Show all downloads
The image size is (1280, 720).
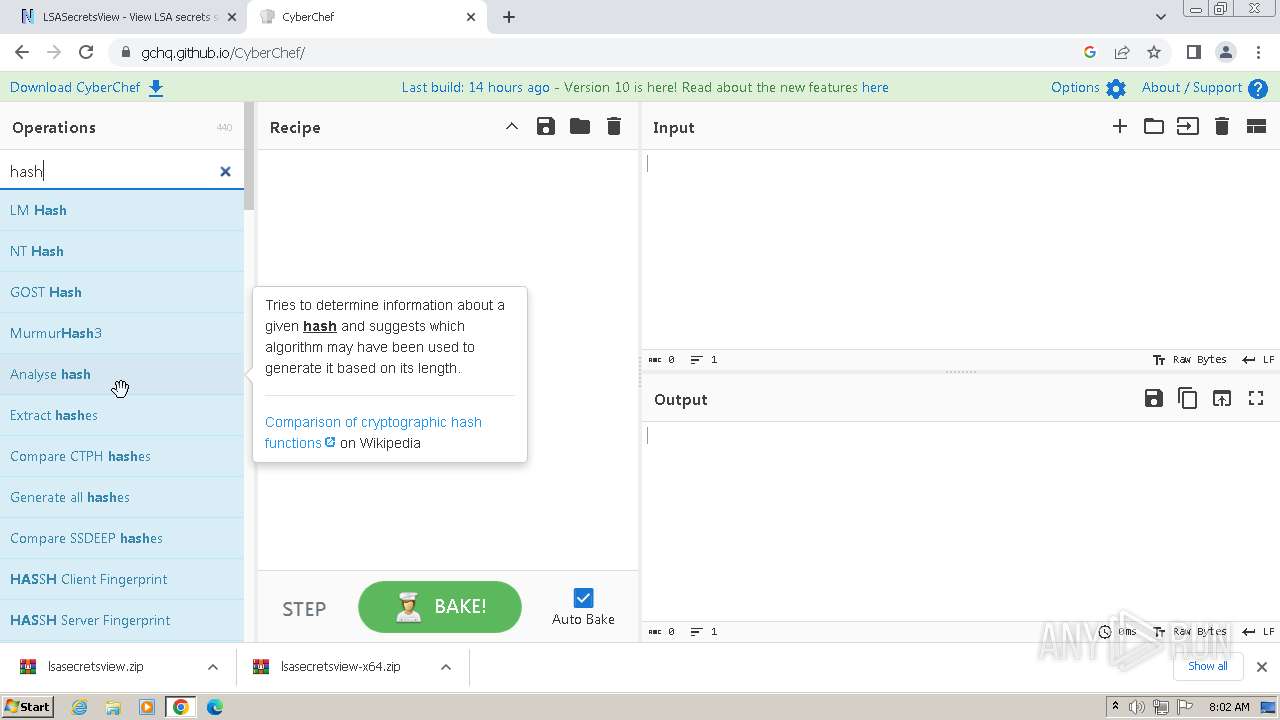(x=1208, y=666)
